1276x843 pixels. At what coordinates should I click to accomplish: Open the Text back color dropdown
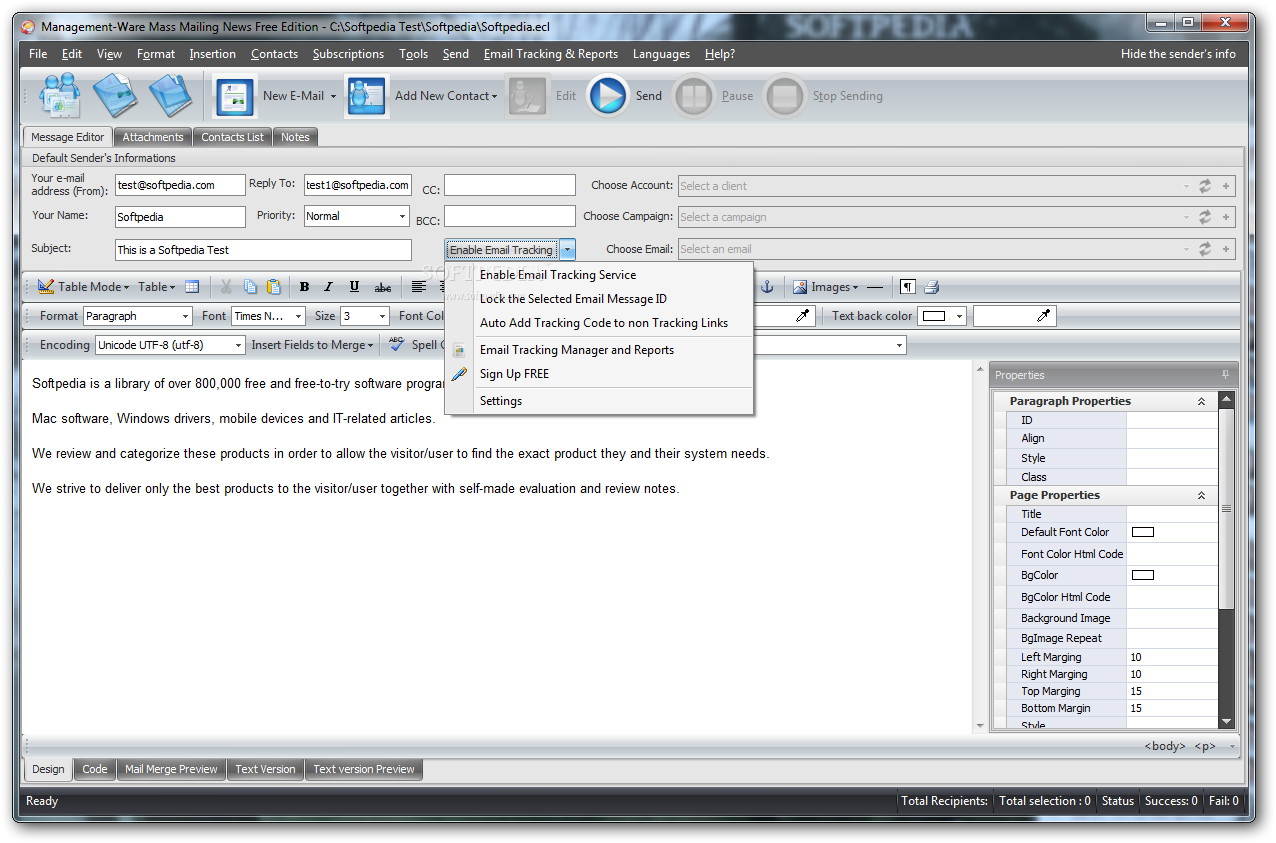click(960, 316)
